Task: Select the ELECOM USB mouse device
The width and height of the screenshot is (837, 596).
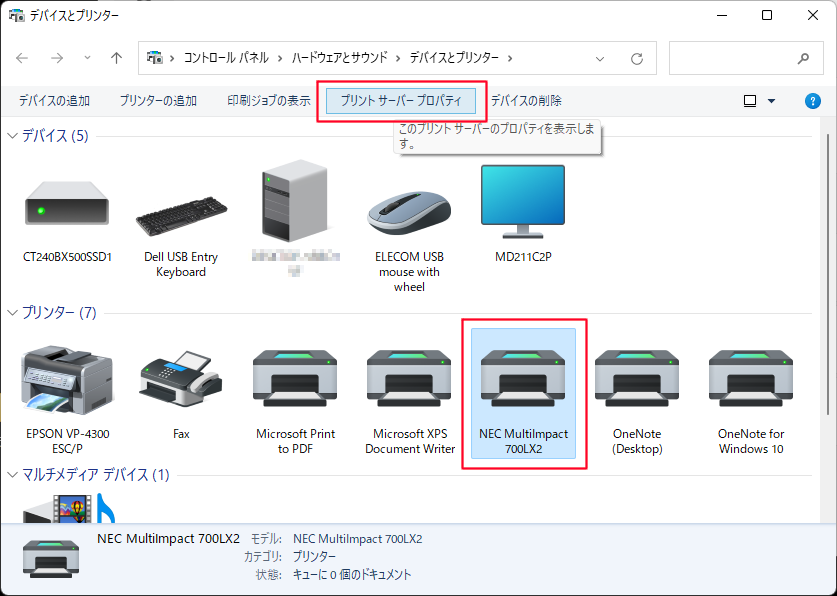Action: pyautogui.click(x=409, y=213)
